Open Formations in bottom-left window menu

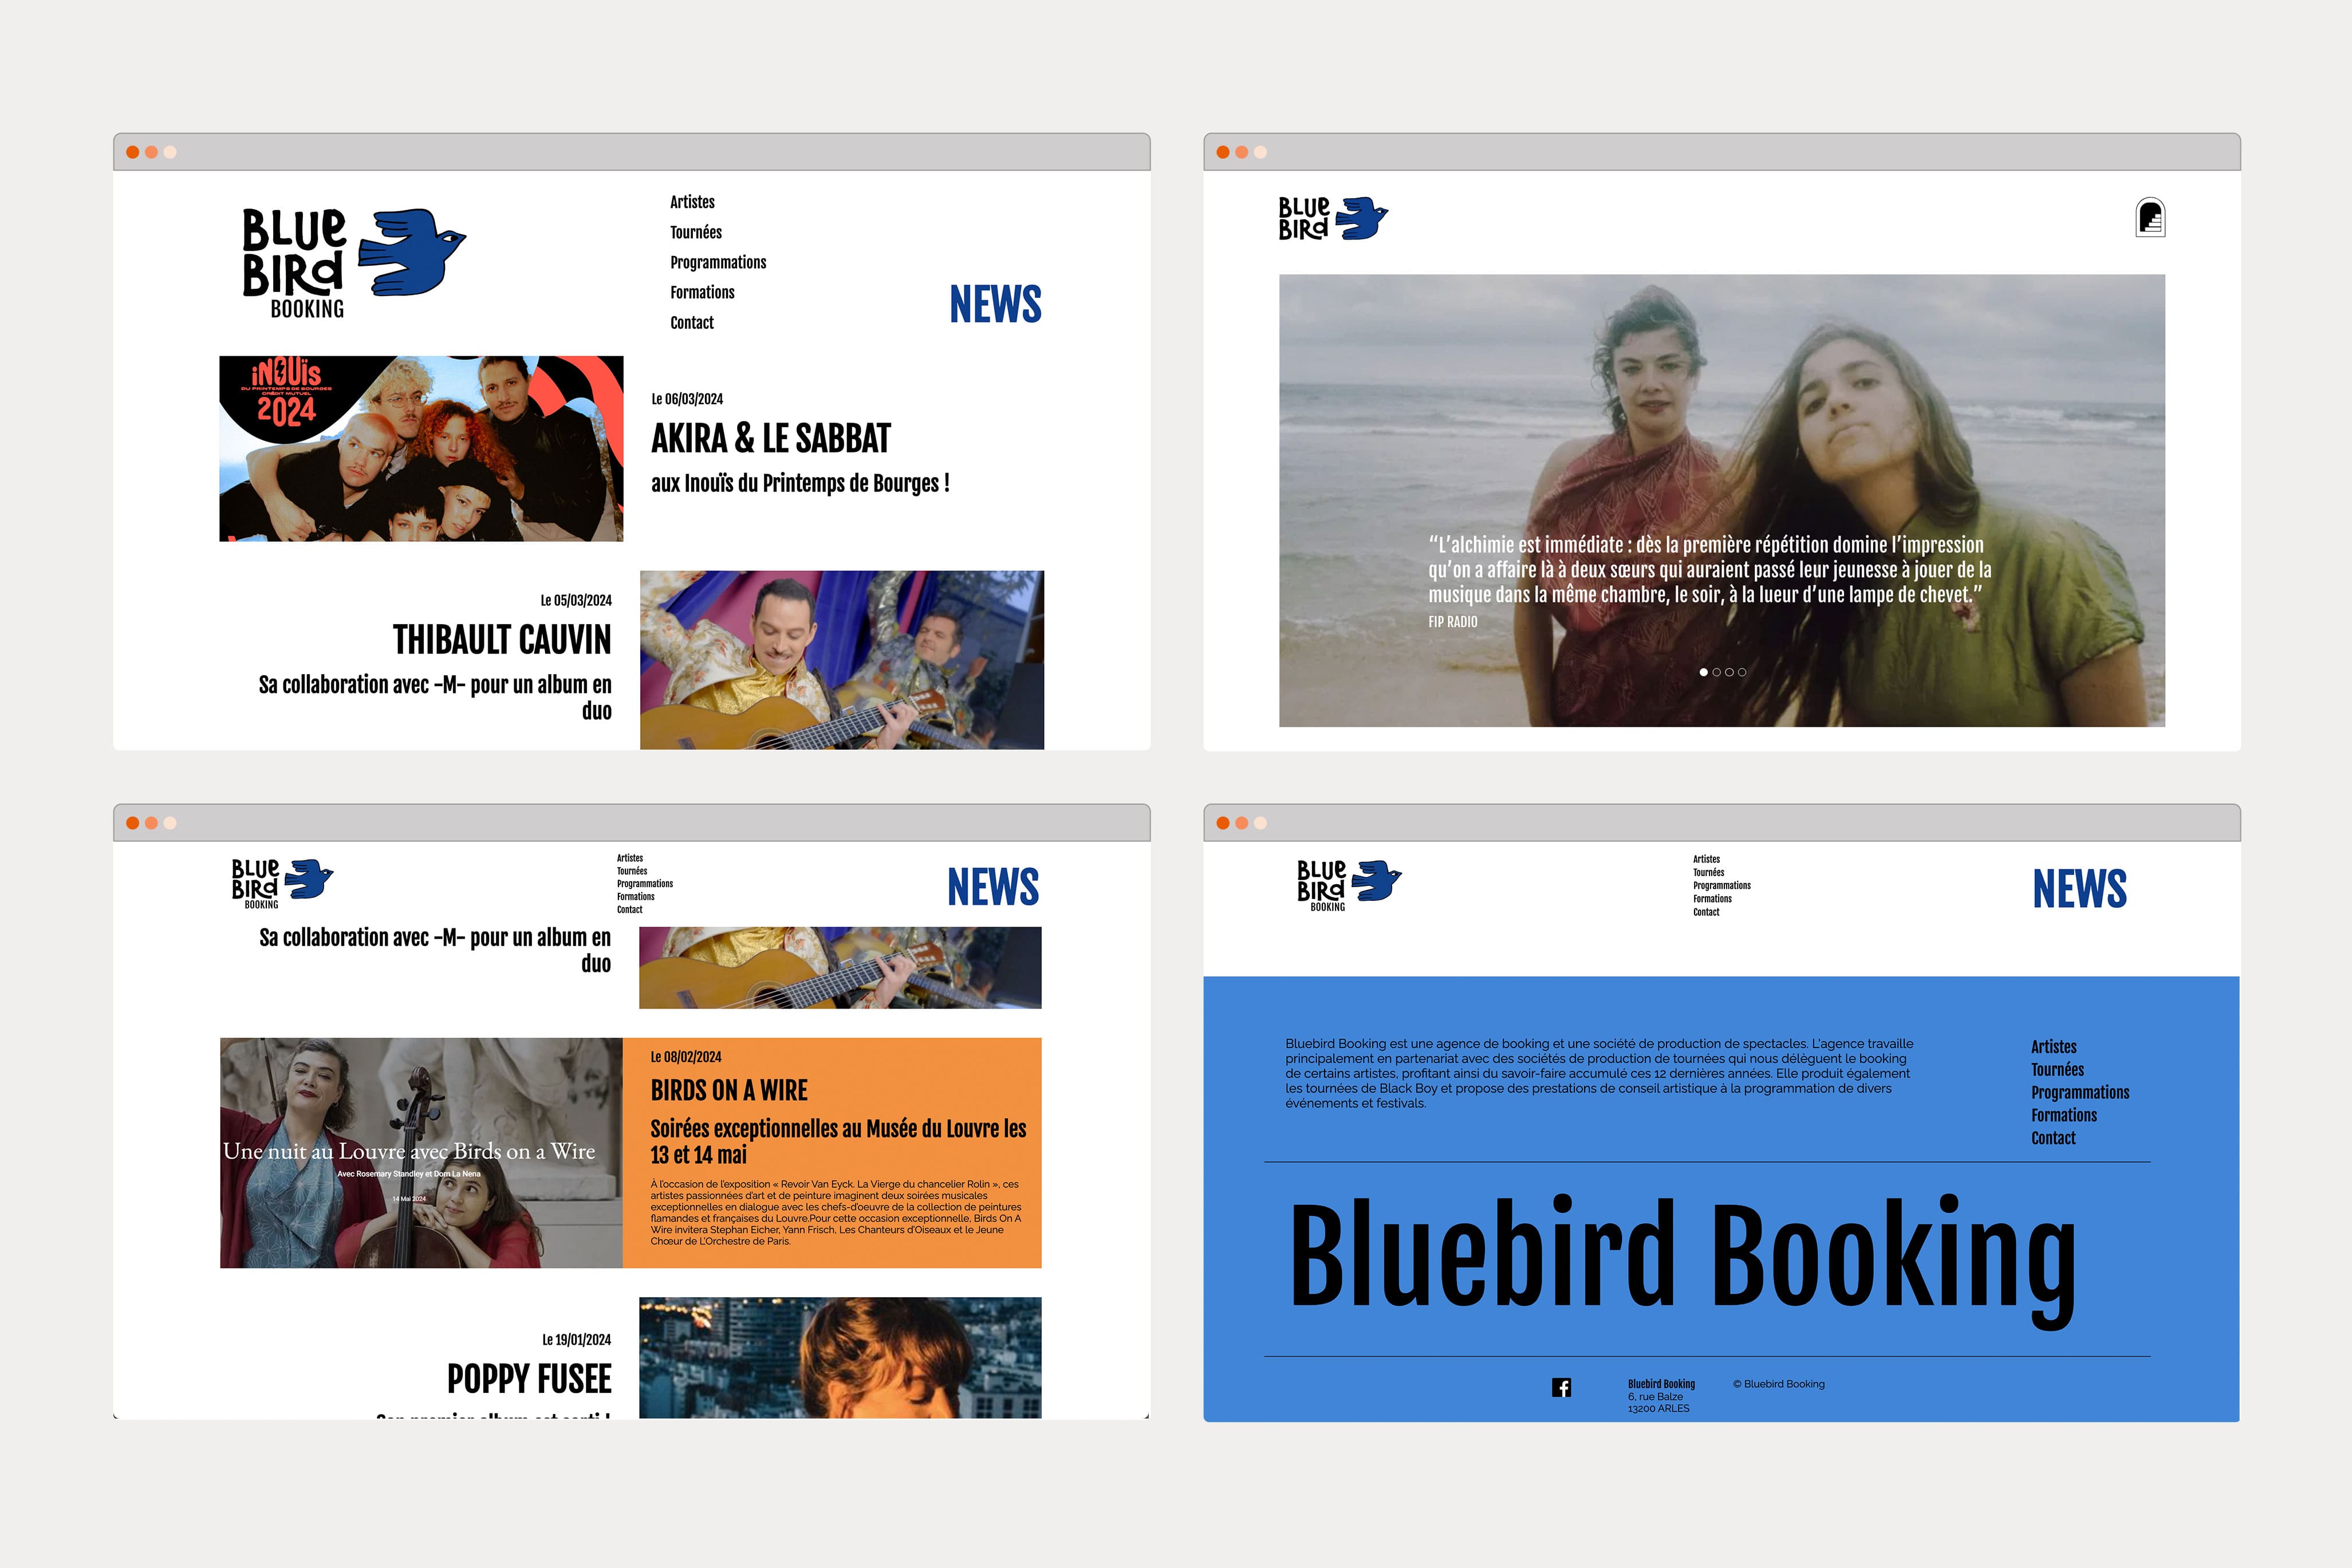(636, 897)
